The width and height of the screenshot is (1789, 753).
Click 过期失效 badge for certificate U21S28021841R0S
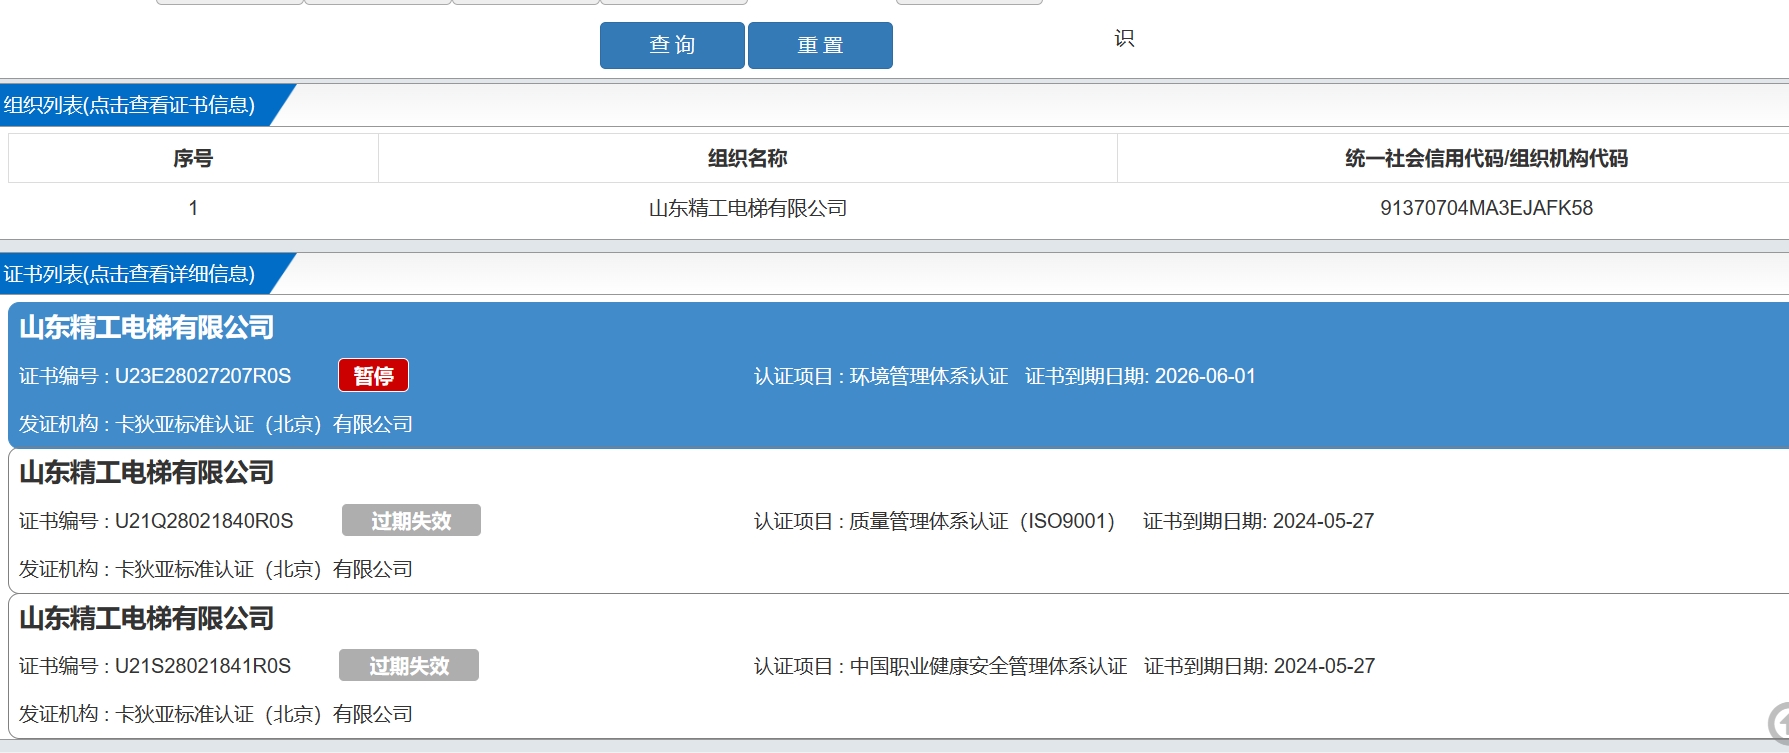click(409, 665)
